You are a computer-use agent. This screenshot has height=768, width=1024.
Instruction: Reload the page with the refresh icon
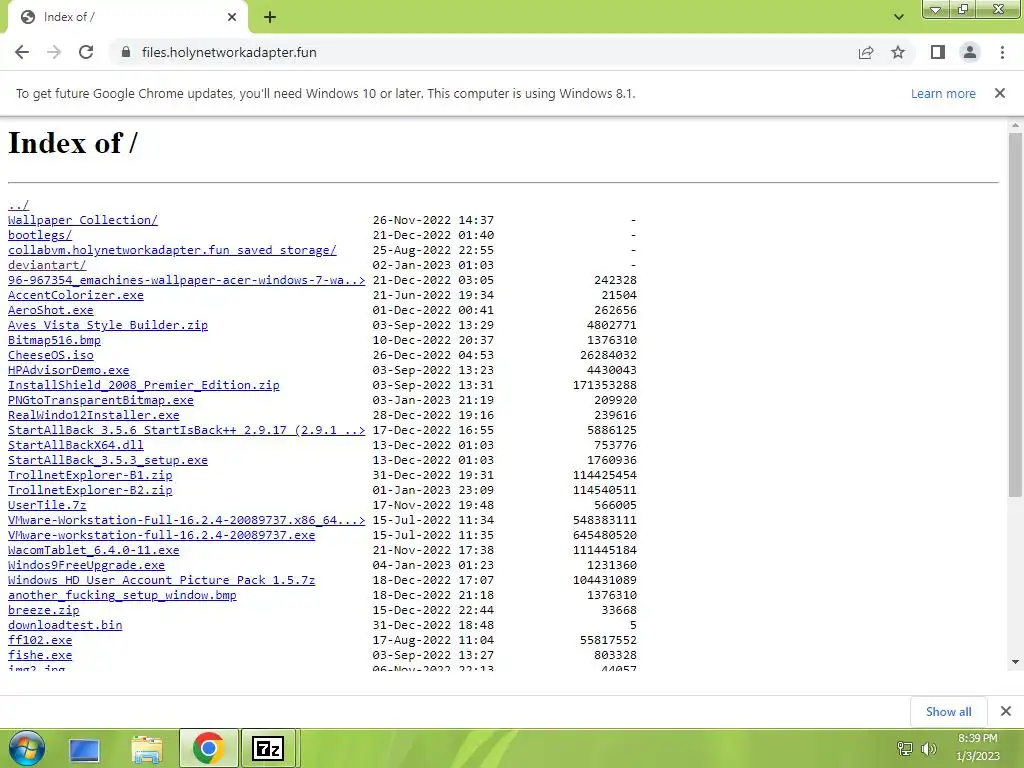[x=86, y=52]
